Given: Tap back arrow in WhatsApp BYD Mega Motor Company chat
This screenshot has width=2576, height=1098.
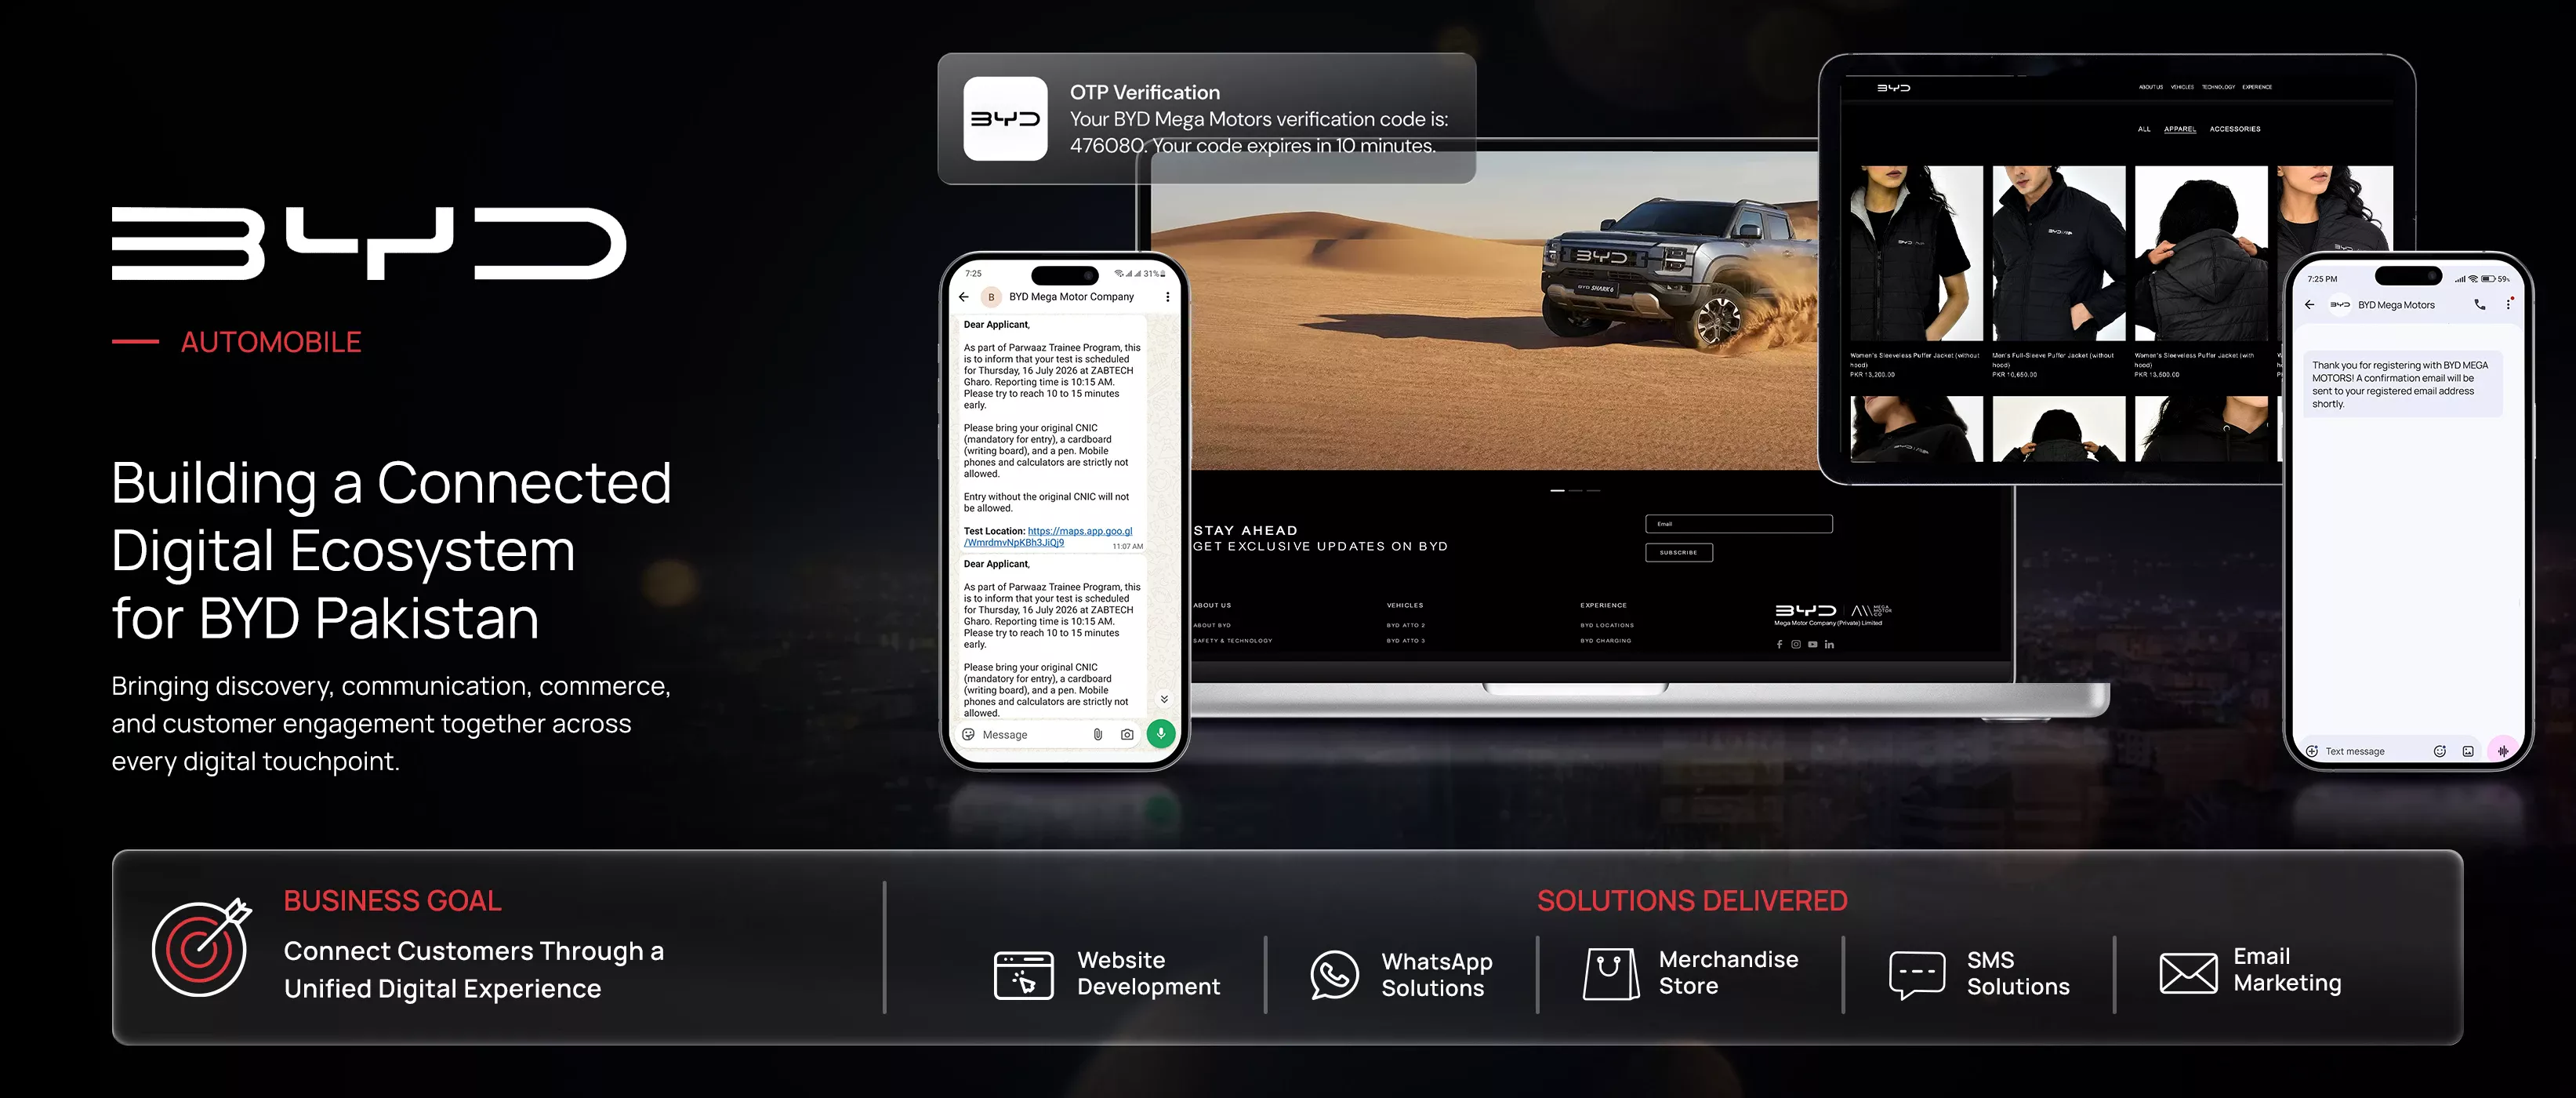Looking at the screenshot, I should 963,297.
